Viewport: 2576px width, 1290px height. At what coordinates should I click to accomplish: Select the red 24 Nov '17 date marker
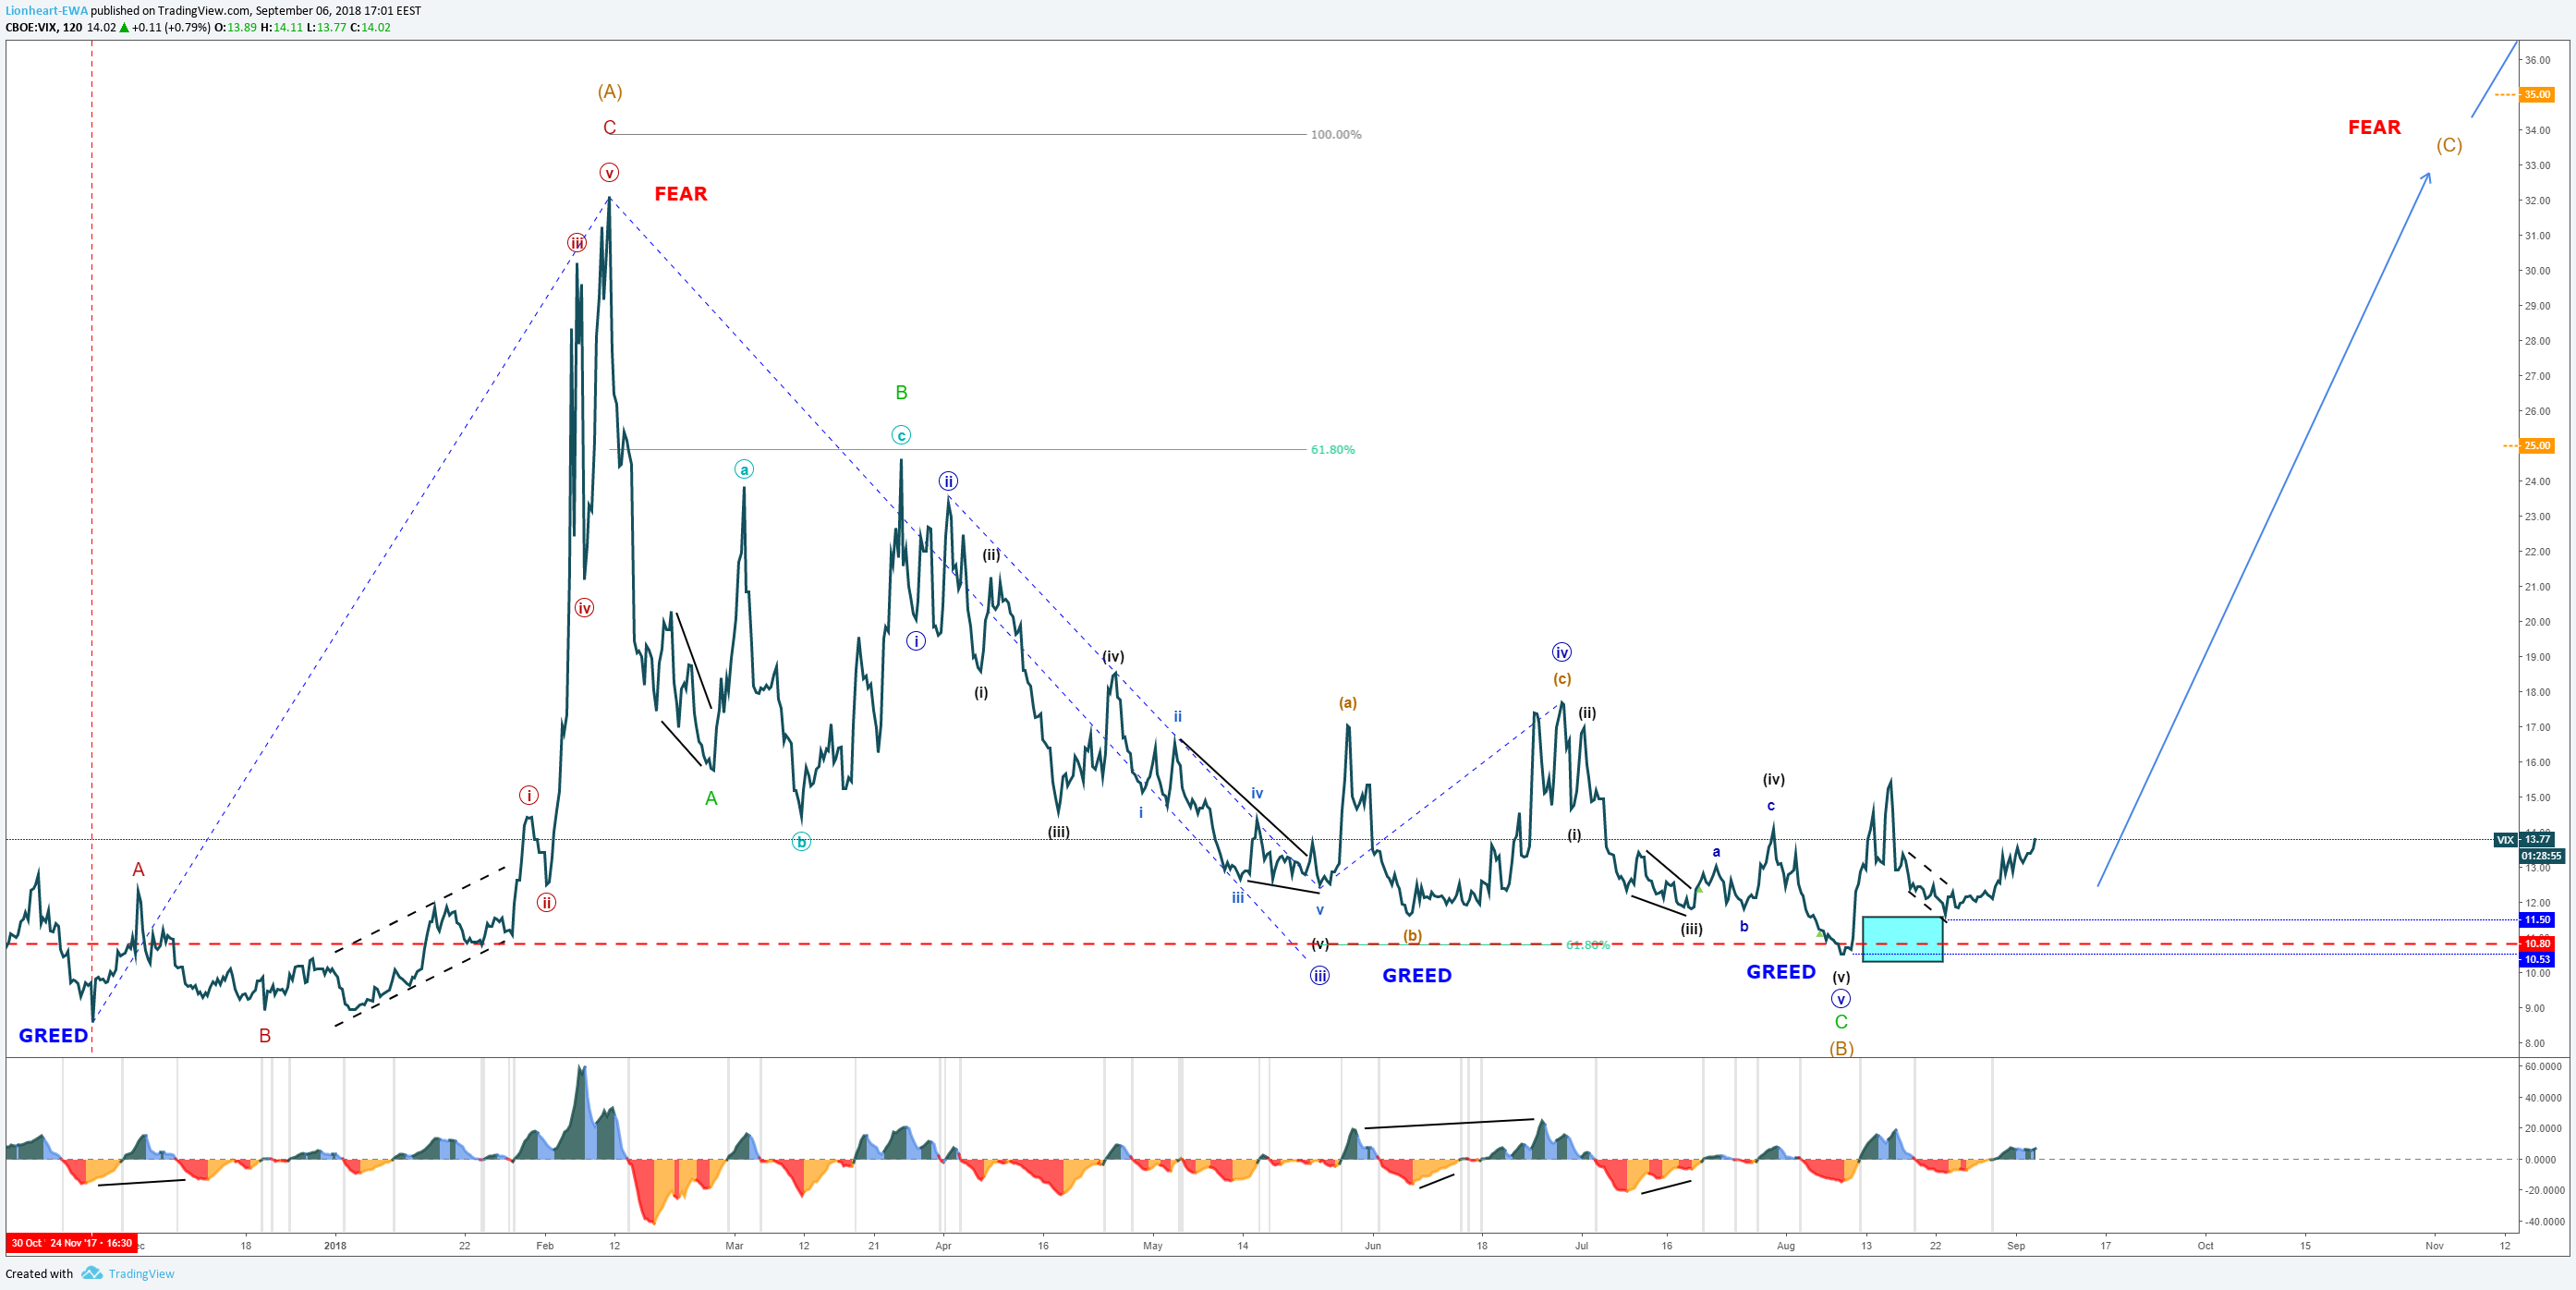[90, 1243]
